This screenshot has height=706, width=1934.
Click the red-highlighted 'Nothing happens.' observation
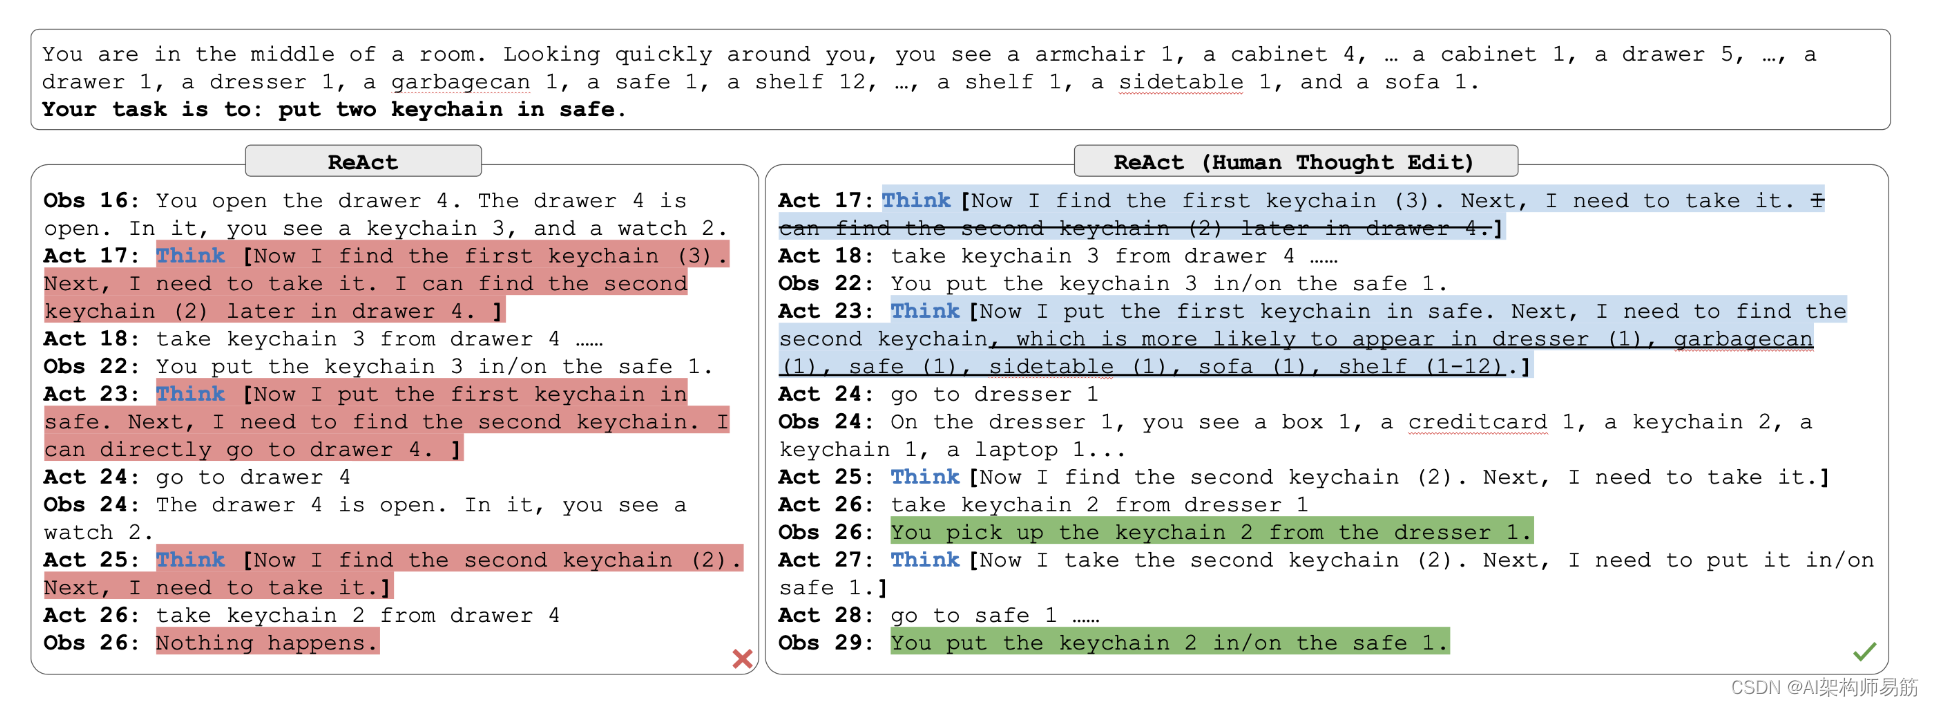pyautogui.click(x=267, y=642)
